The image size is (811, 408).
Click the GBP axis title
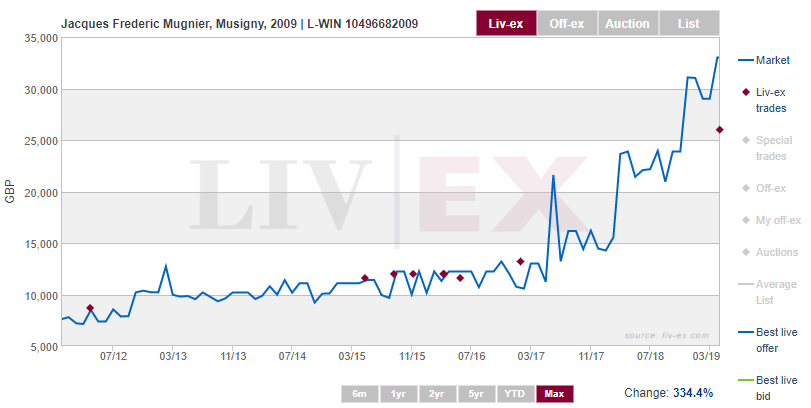point(10,191)
